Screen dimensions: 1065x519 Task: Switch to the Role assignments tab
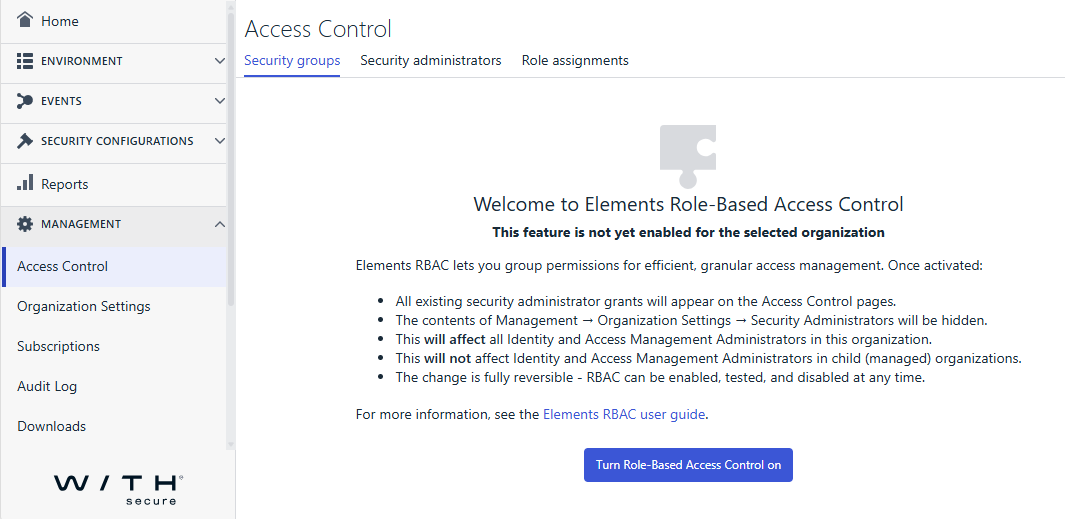point(575,60)
